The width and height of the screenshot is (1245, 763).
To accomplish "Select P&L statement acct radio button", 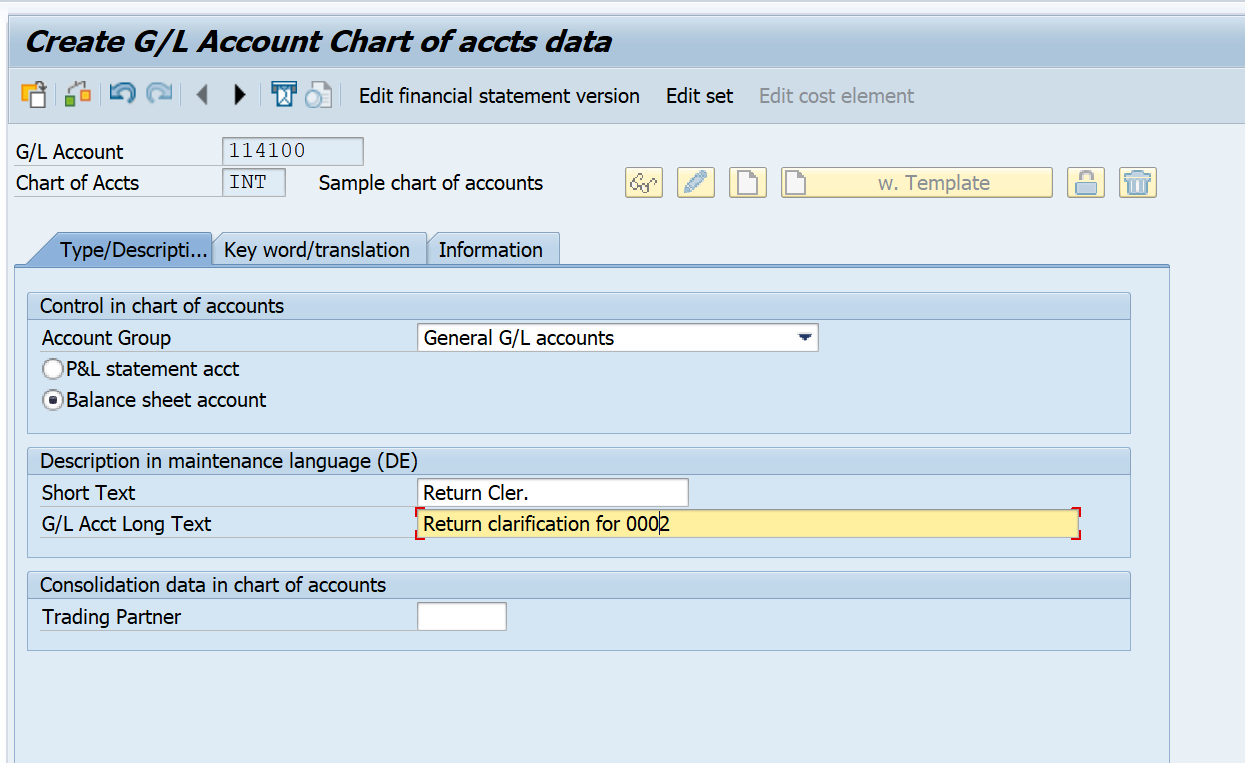I will 54,370.
